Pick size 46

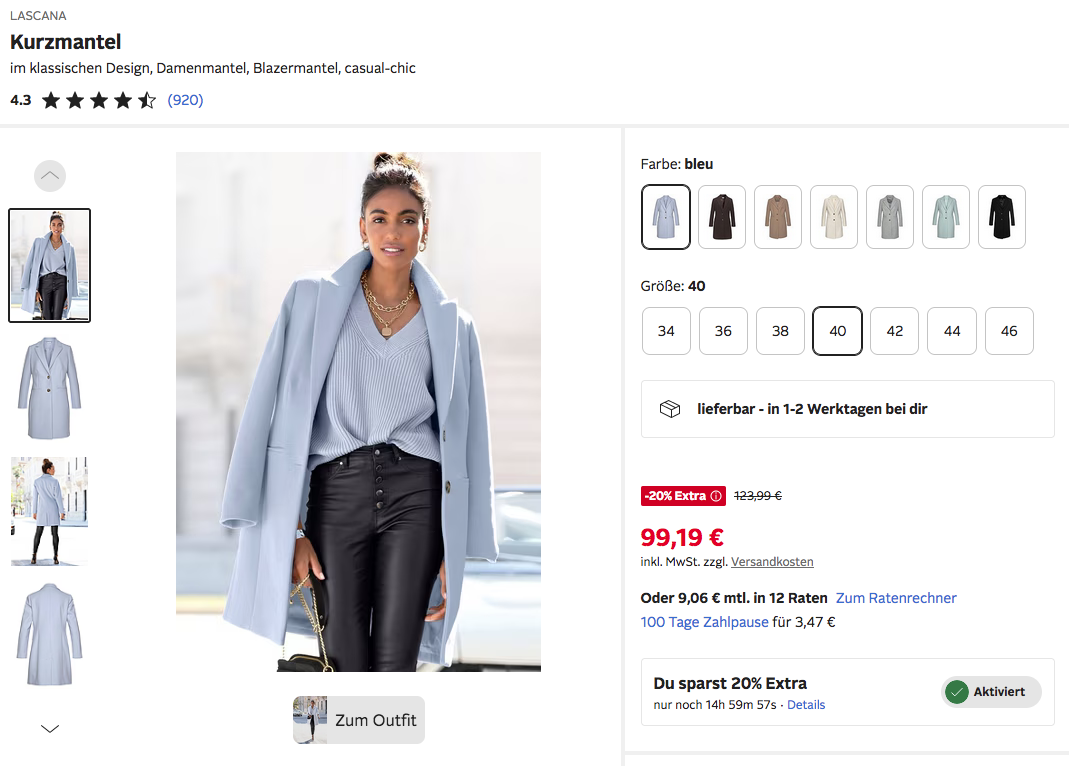[x=1009, y=331]
